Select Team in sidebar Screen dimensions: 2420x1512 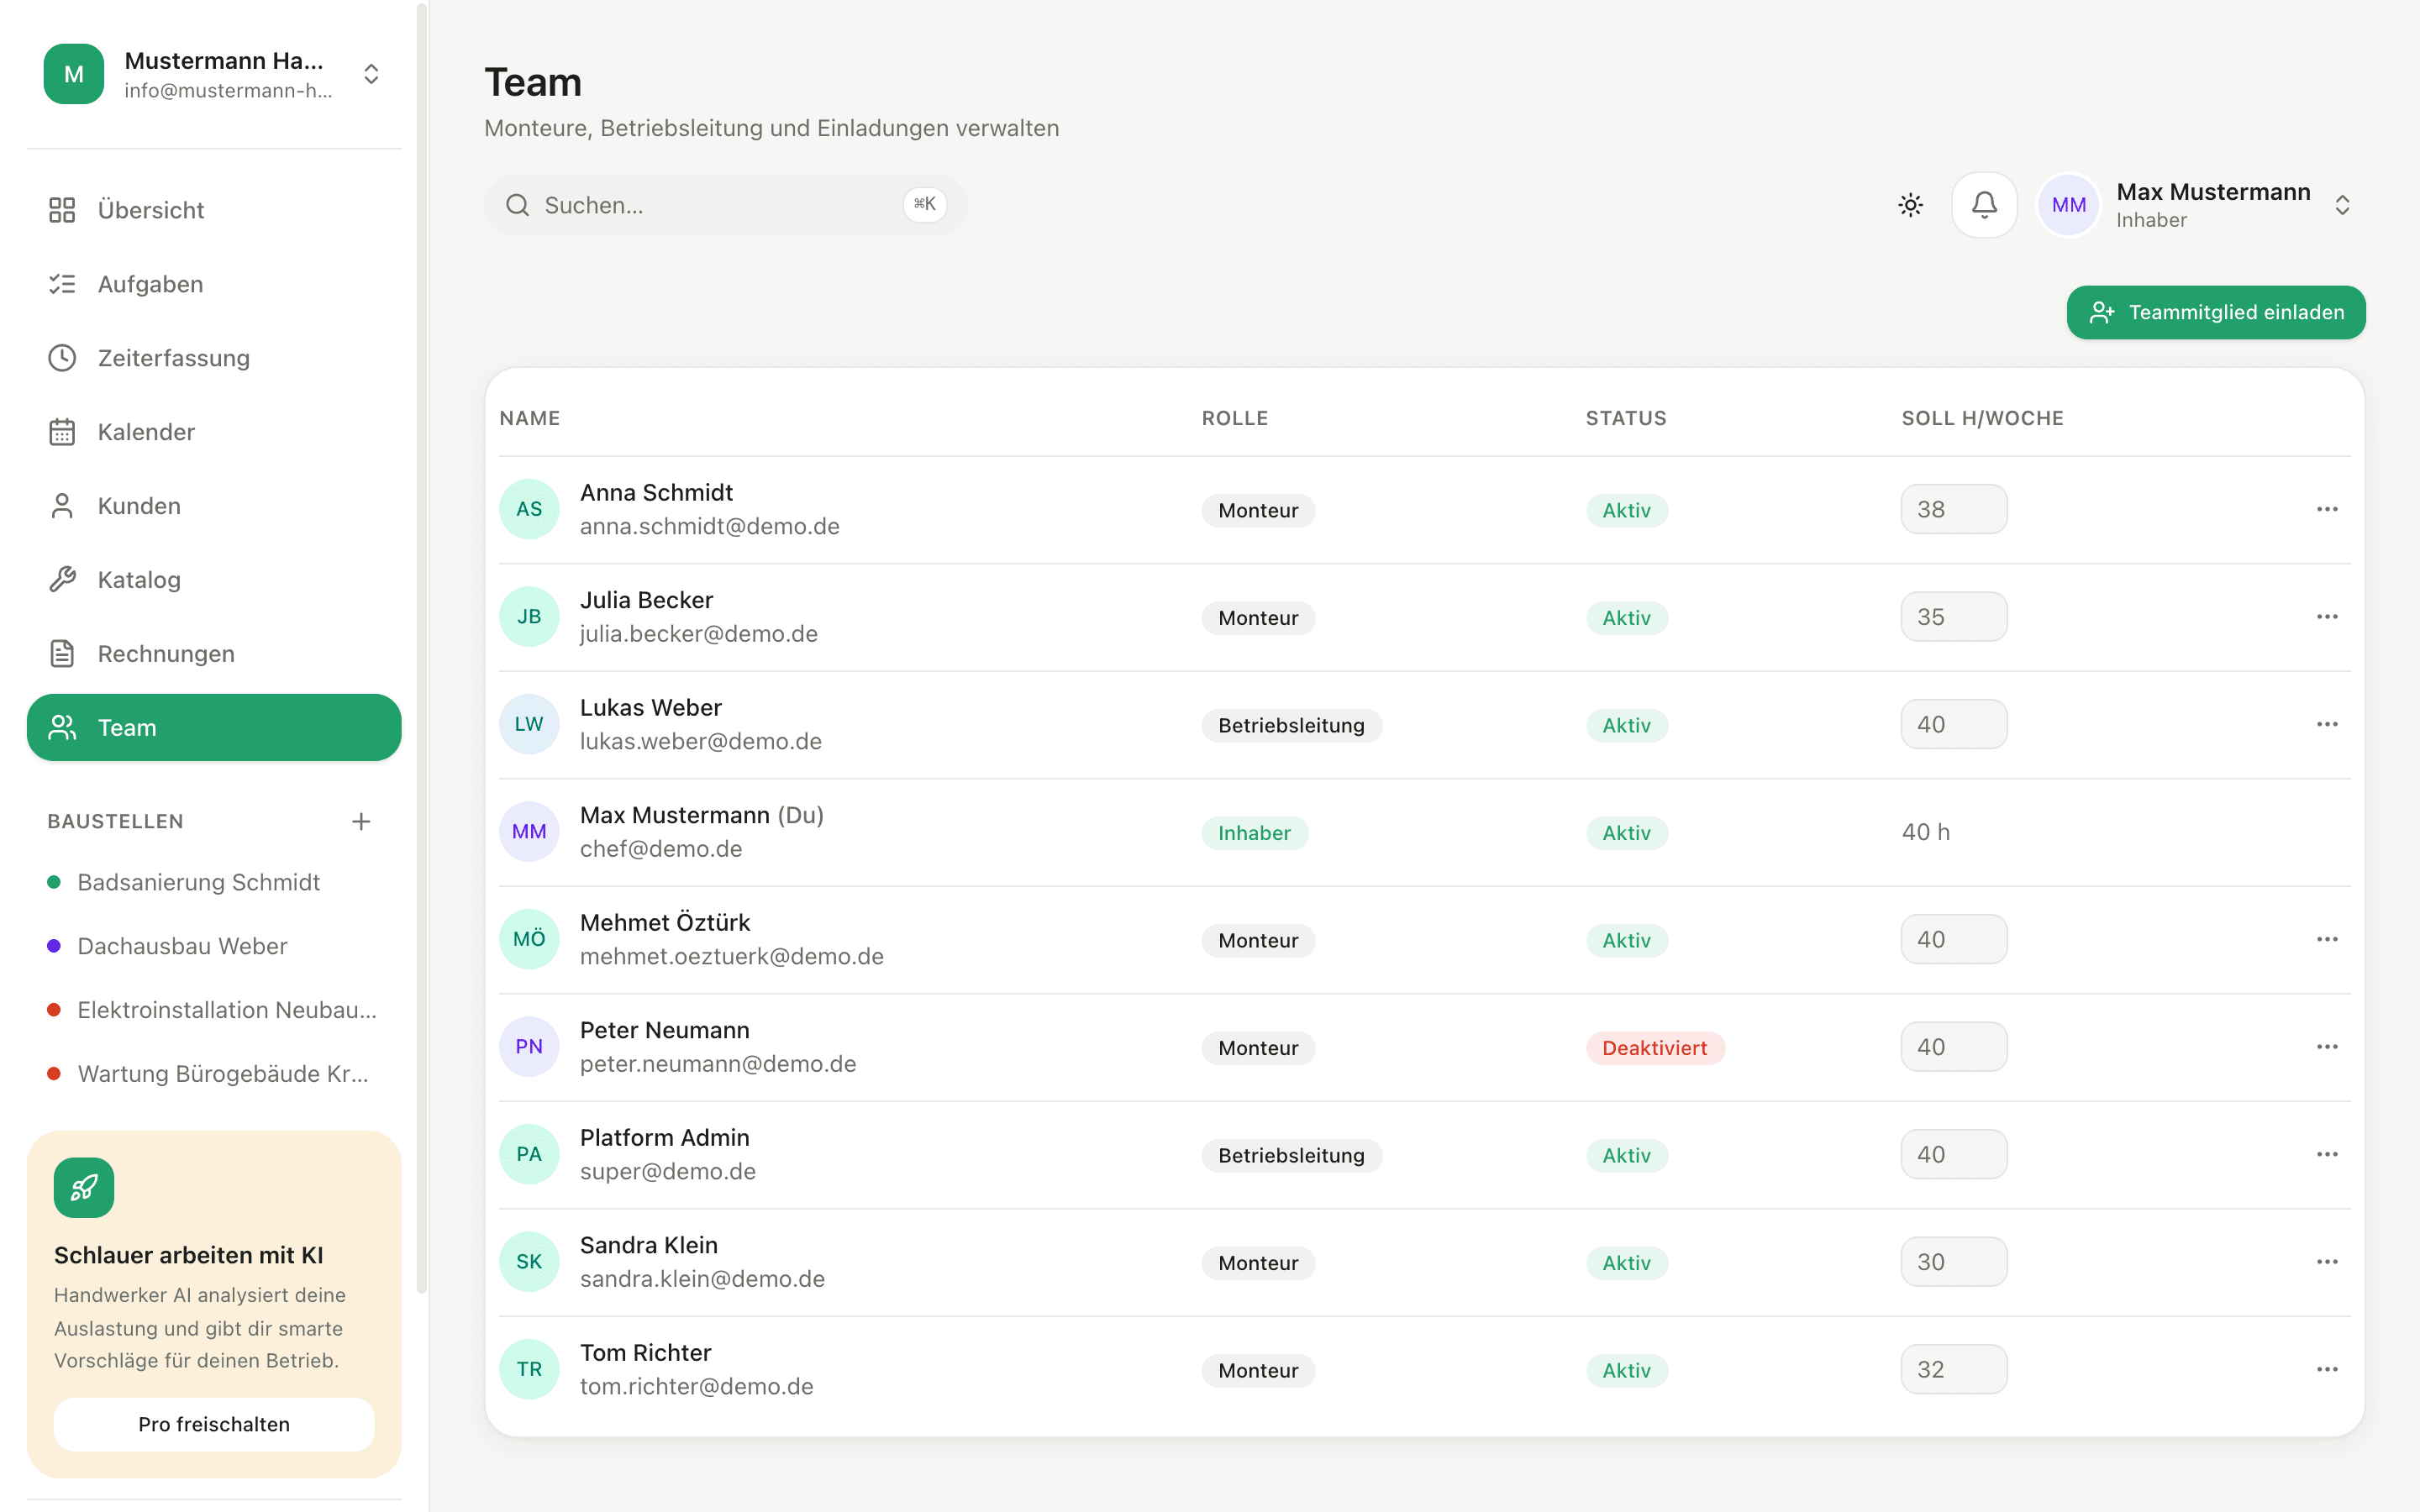point(214,727)
